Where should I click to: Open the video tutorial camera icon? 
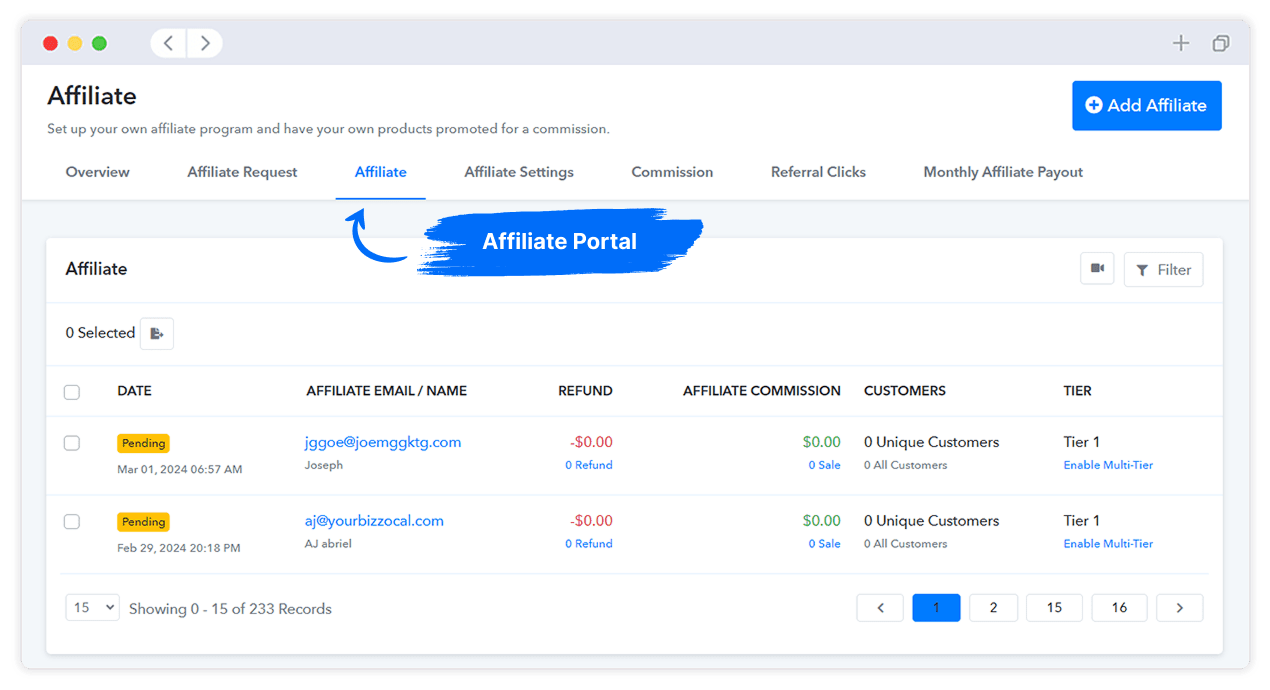pyautogui.click(x=1097, y=269)
